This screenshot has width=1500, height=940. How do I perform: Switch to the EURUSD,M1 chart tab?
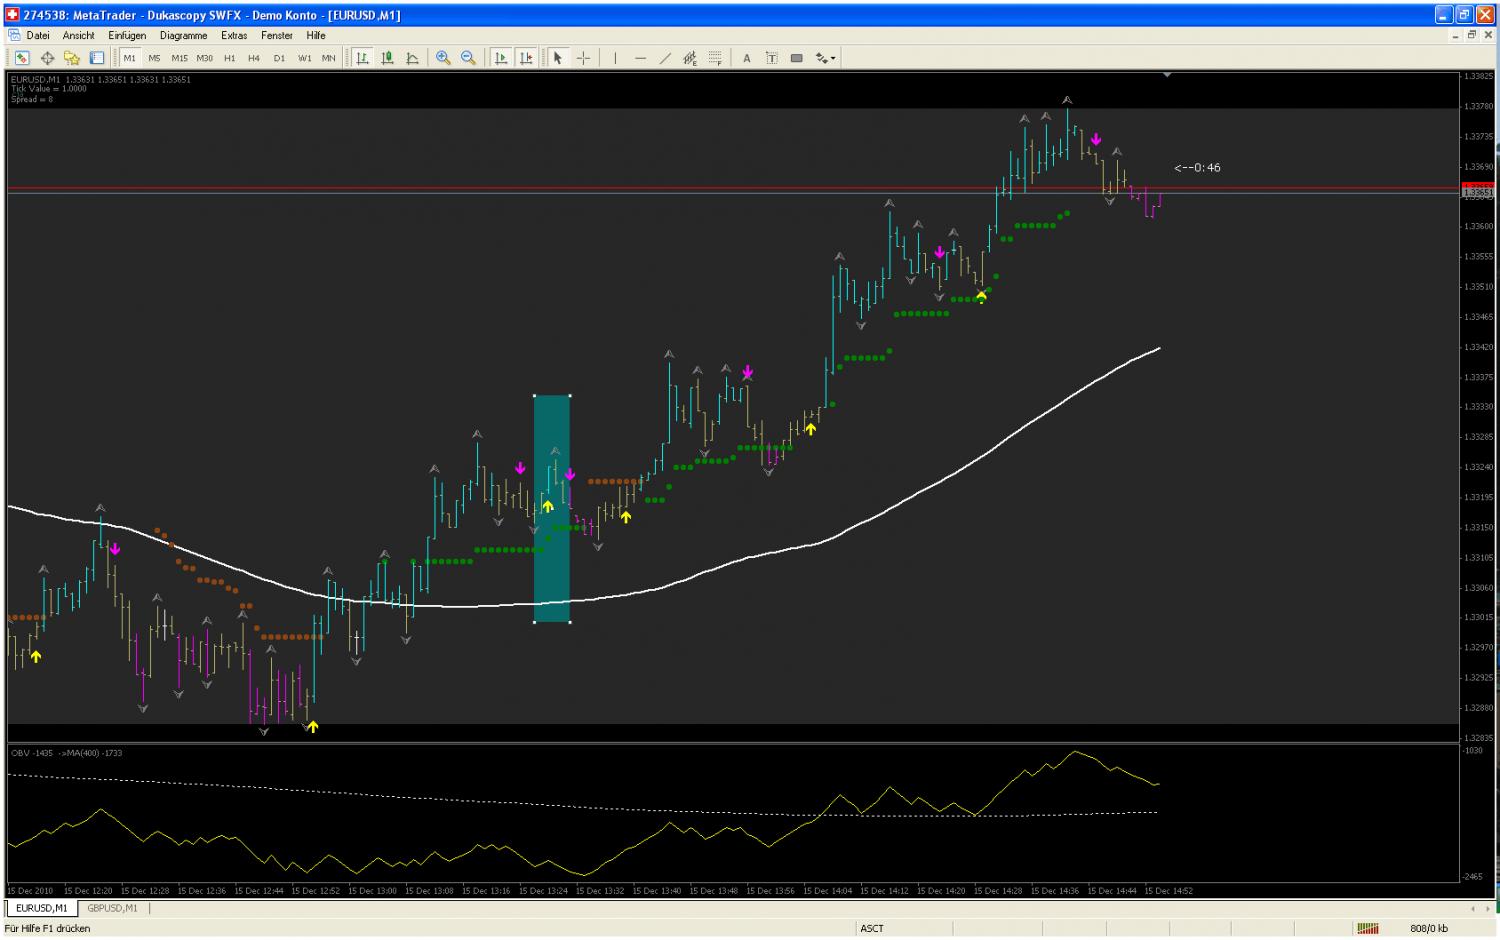[42, 909]
